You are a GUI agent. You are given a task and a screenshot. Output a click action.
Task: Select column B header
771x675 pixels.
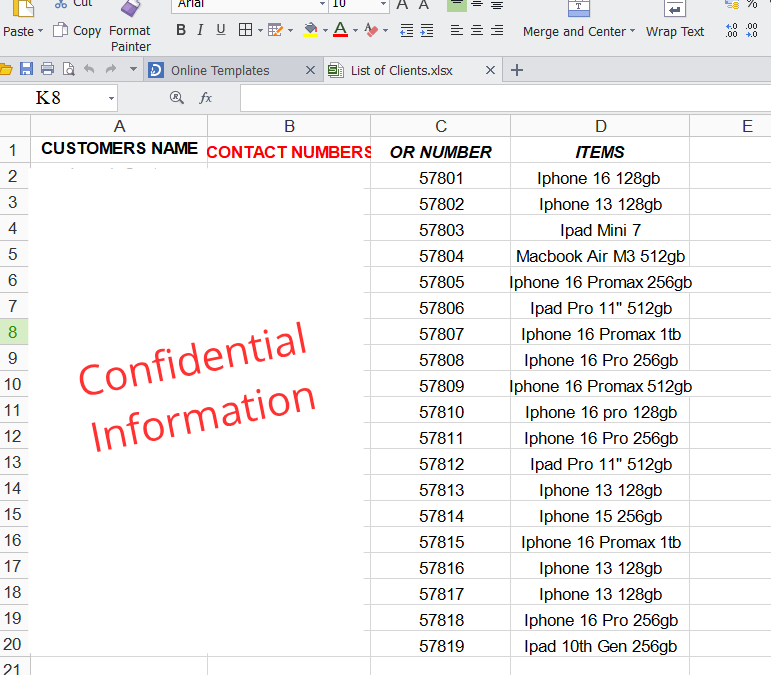click(x=289, y=126)
